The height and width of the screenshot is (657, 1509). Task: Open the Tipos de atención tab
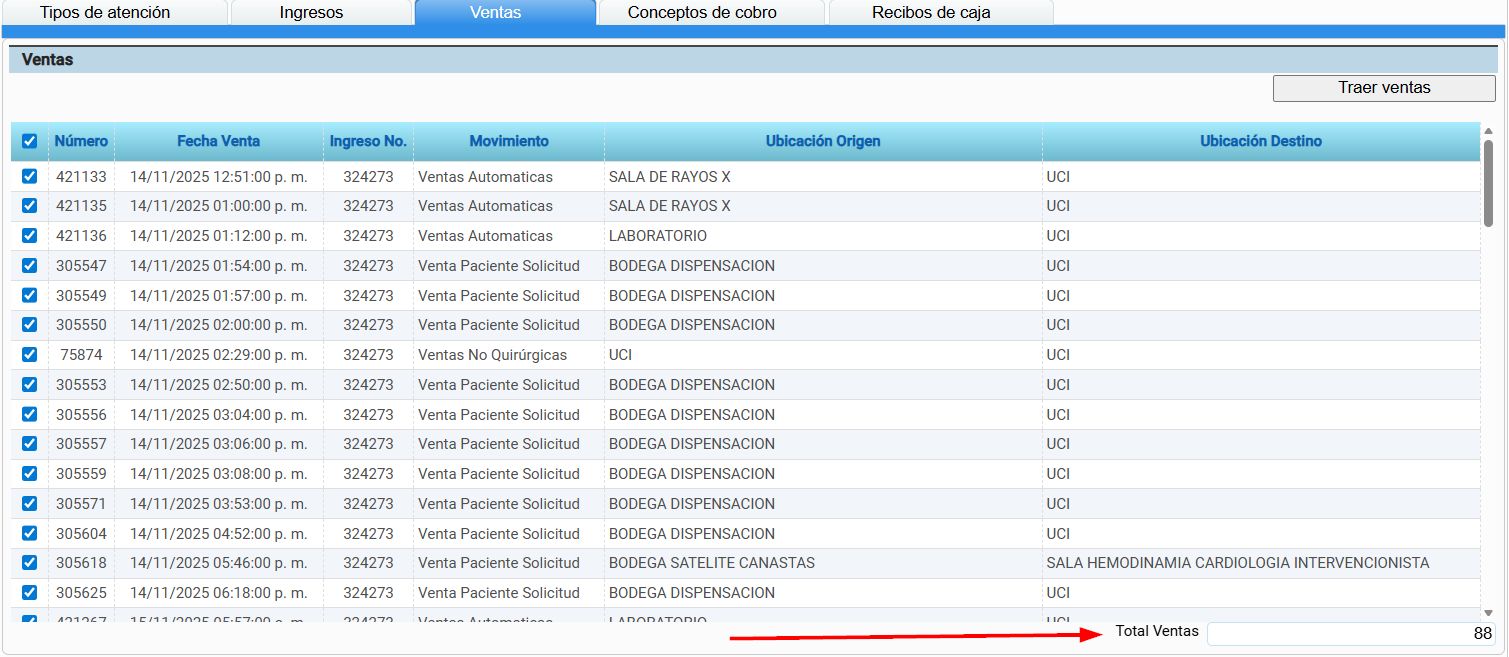point(105,13)
